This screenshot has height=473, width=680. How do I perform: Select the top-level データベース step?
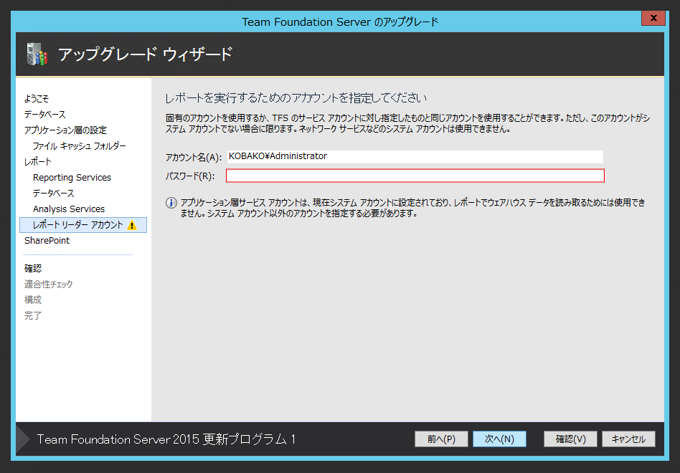pos(45,114)
